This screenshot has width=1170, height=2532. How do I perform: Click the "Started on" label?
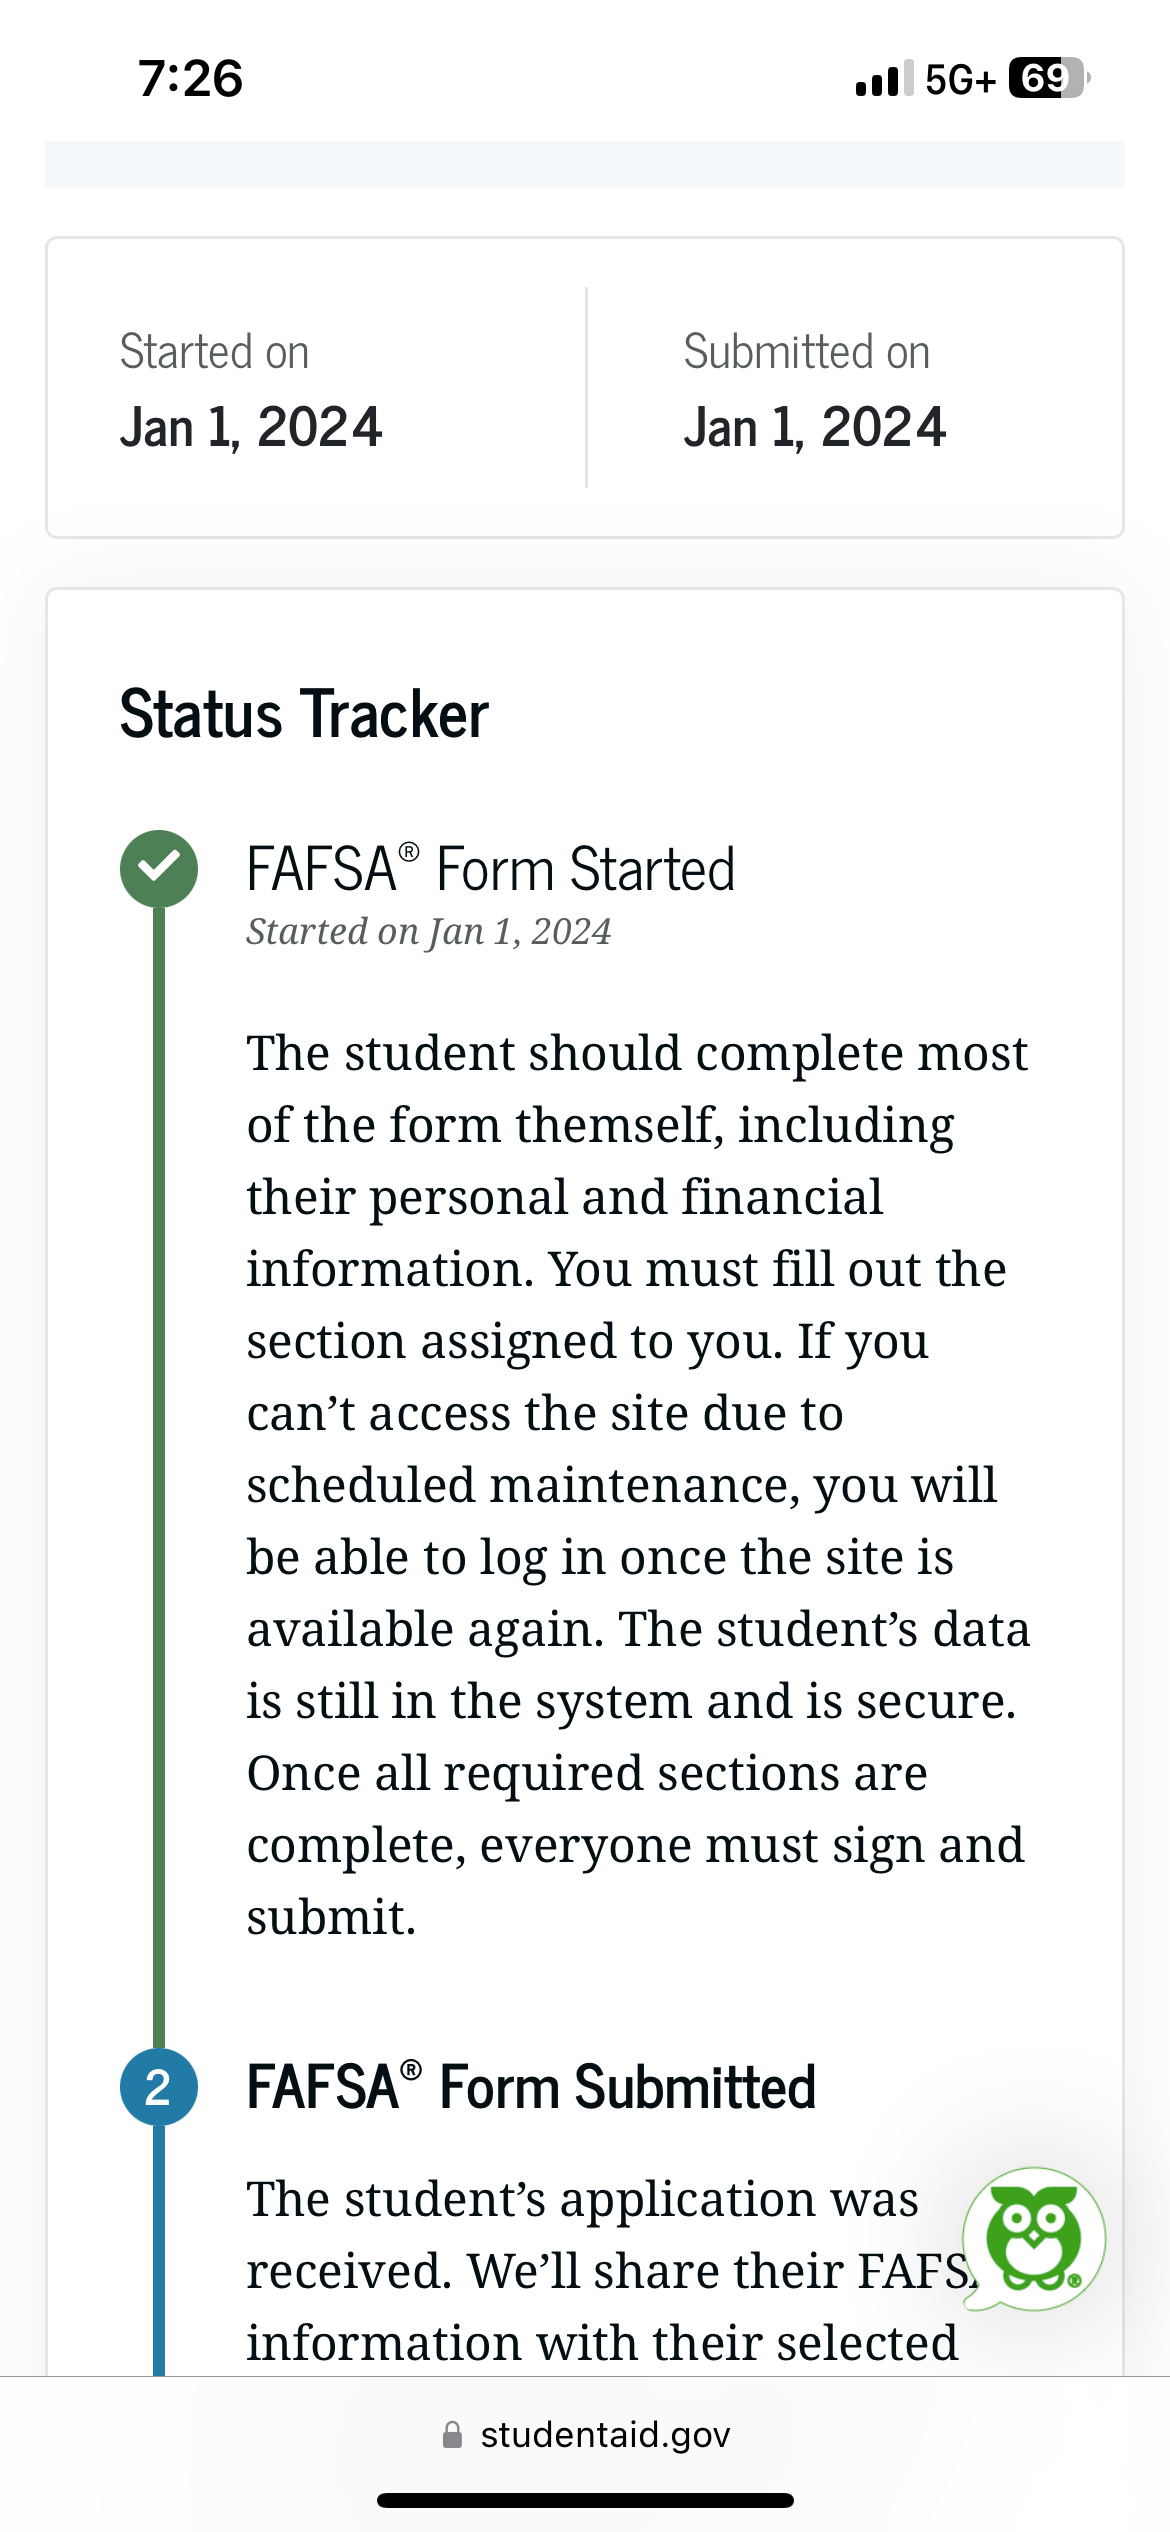click(214, 352)
